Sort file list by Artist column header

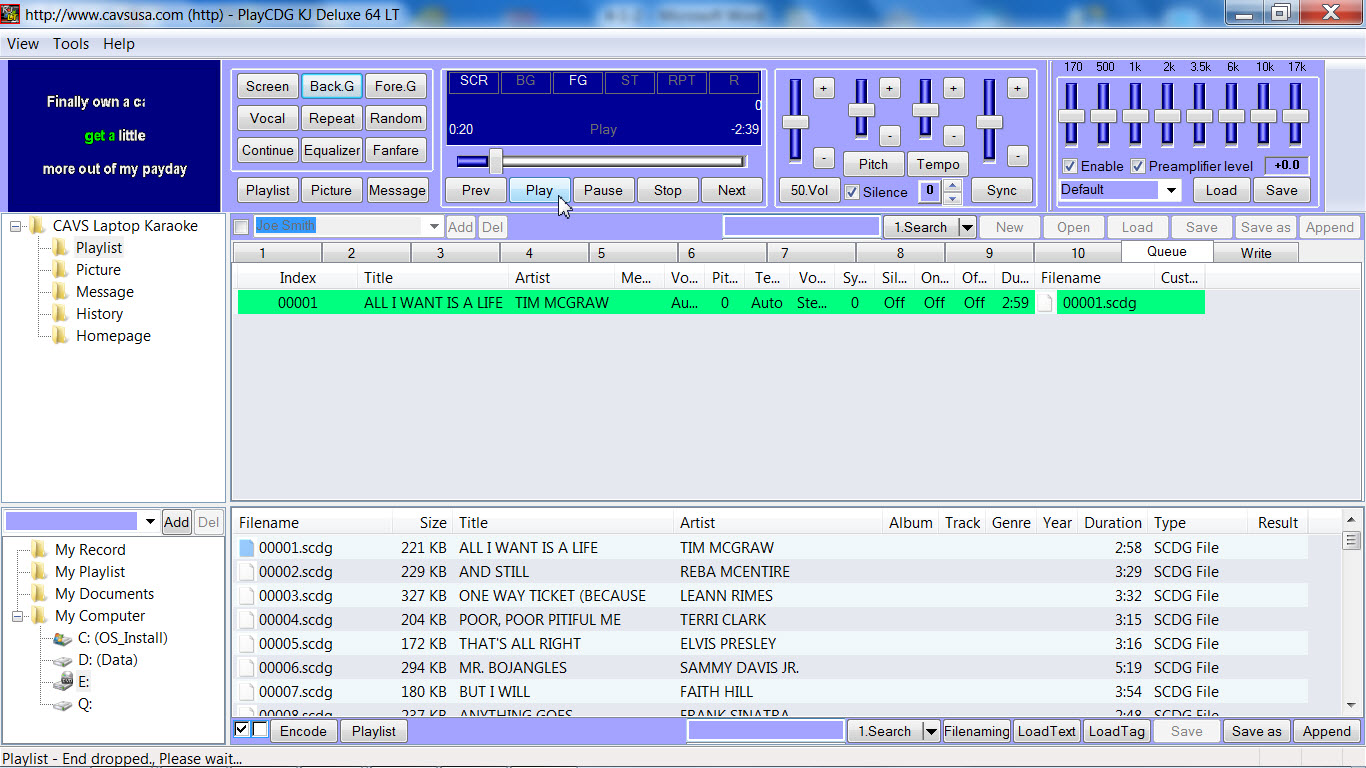(779, 522)
